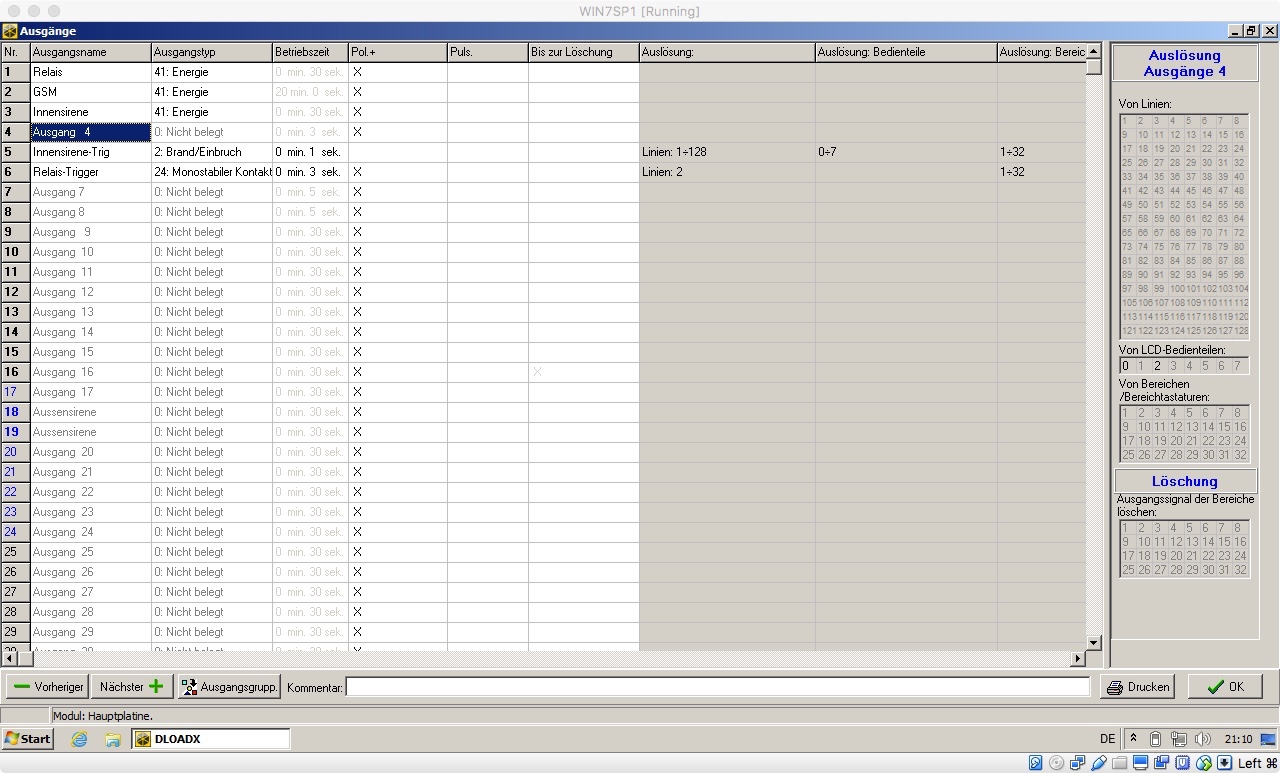This screenshot has width=1280, height=773.
Task: Click the VirtualBox shared folders status icon
Action: (1119, 763)
